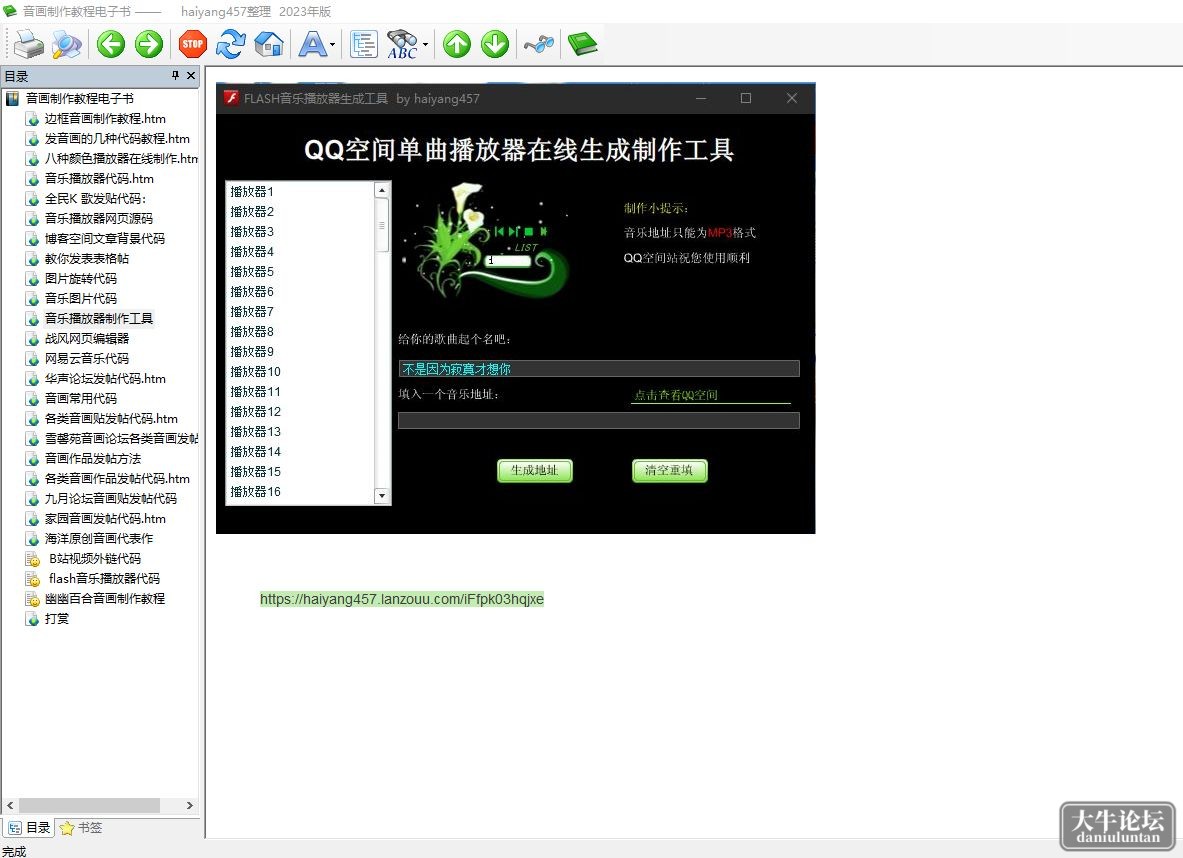Go forward using the green right arrow

pyautogui.click(x=149, y=45)
